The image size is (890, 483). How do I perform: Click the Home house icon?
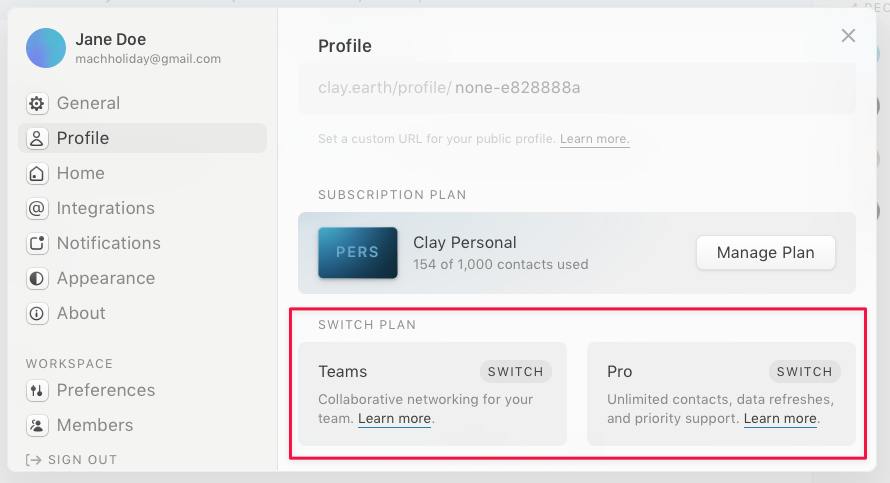pos(37,174)
